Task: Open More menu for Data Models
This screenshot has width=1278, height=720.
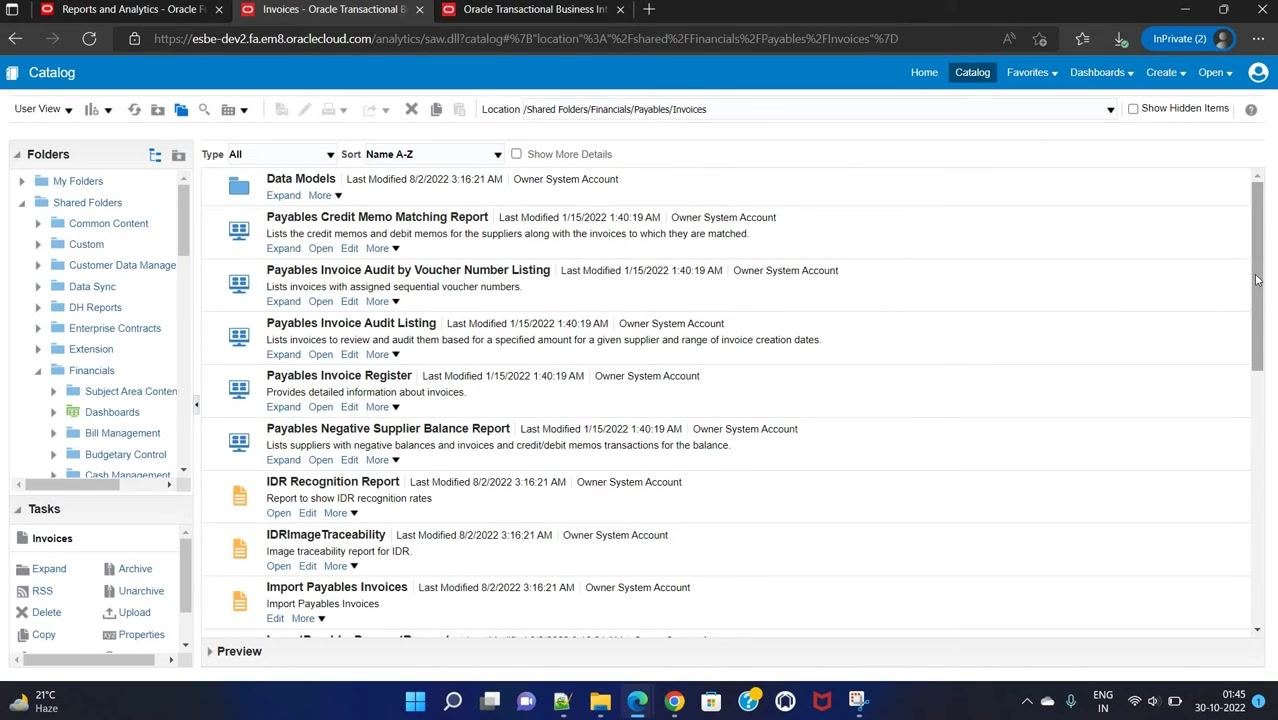Action: 325,196
